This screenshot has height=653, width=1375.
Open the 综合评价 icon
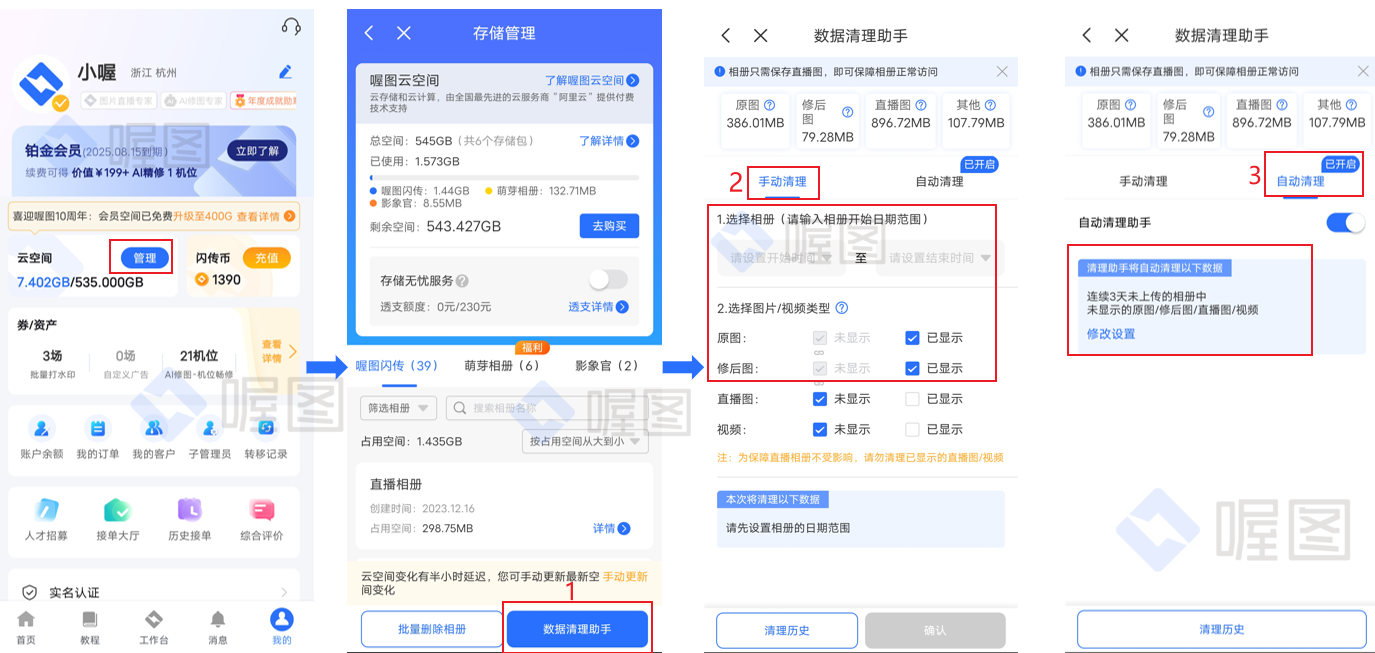coord(262,510)
